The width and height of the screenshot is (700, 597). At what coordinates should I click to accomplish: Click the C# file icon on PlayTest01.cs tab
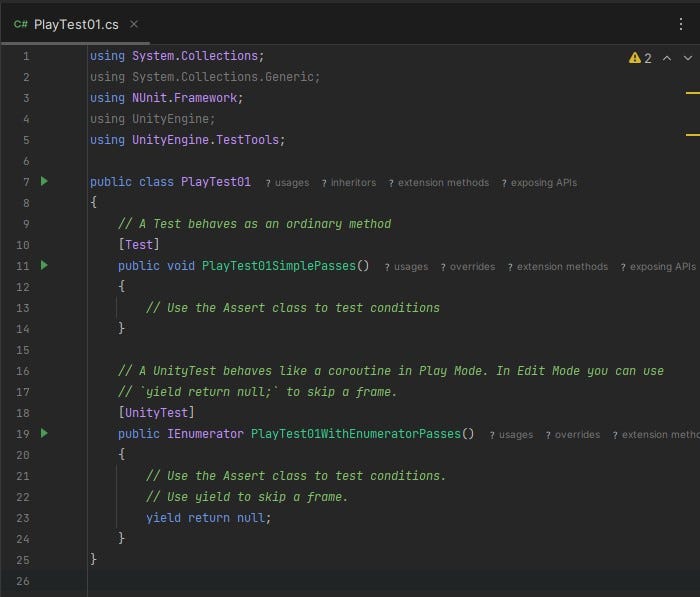[21, 24]
